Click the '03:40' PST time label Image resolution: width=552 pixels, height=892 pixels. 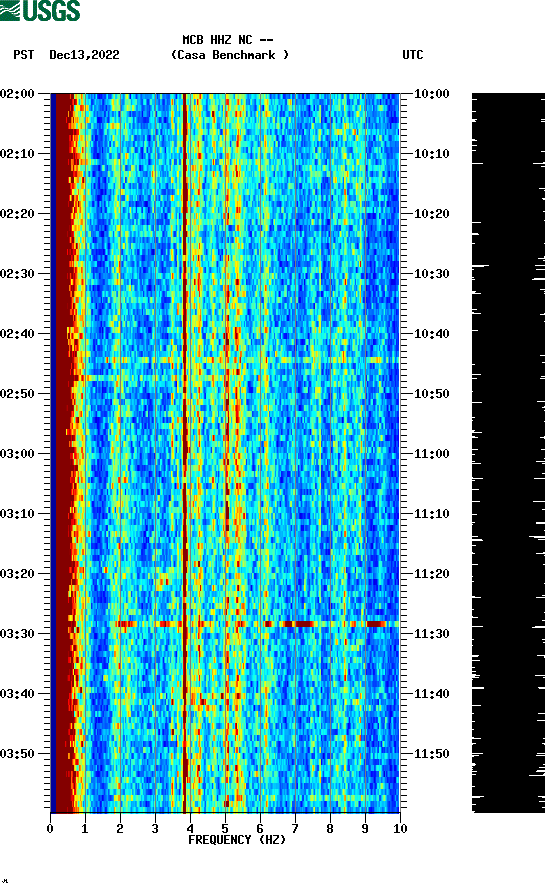pos(17,694)
